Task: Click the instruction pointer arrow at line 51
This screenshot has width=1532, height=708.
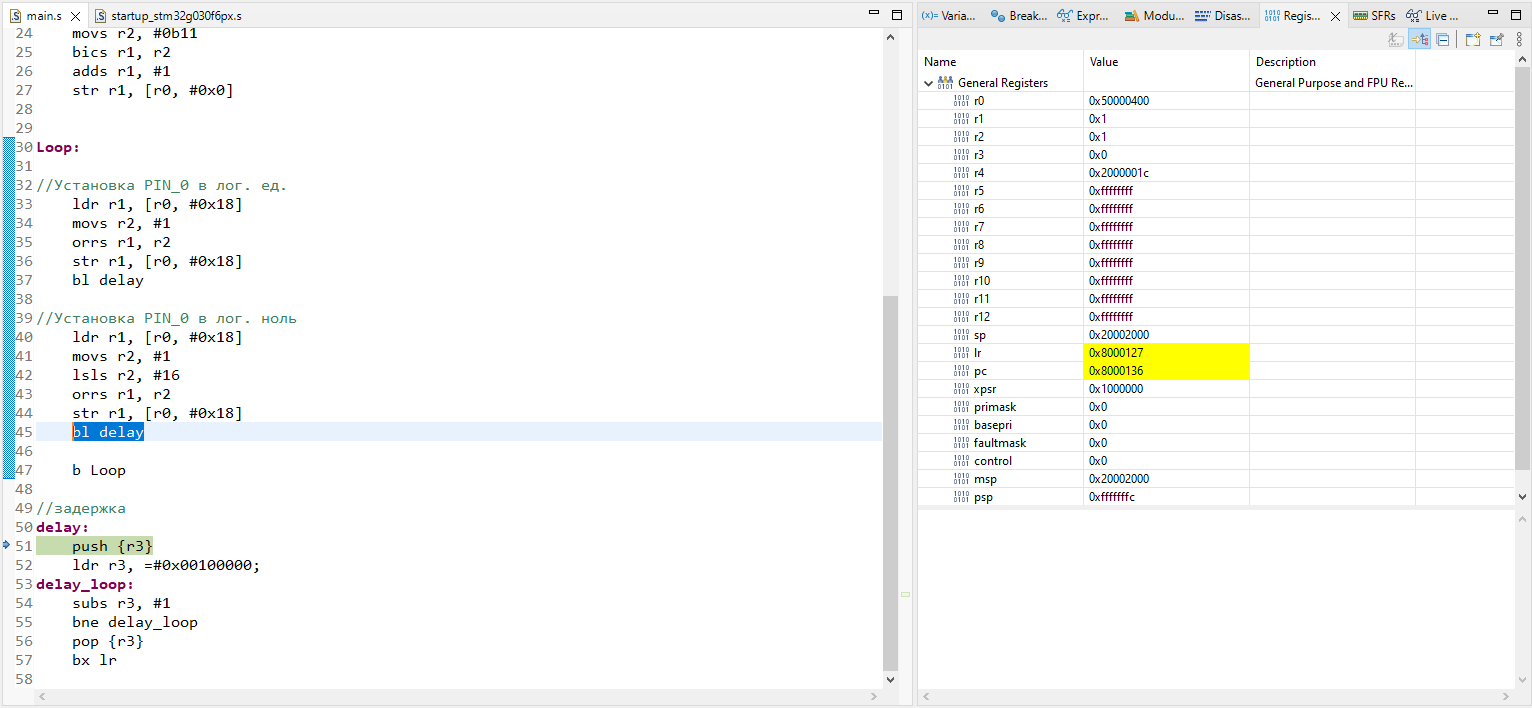Action: [7, 546]
